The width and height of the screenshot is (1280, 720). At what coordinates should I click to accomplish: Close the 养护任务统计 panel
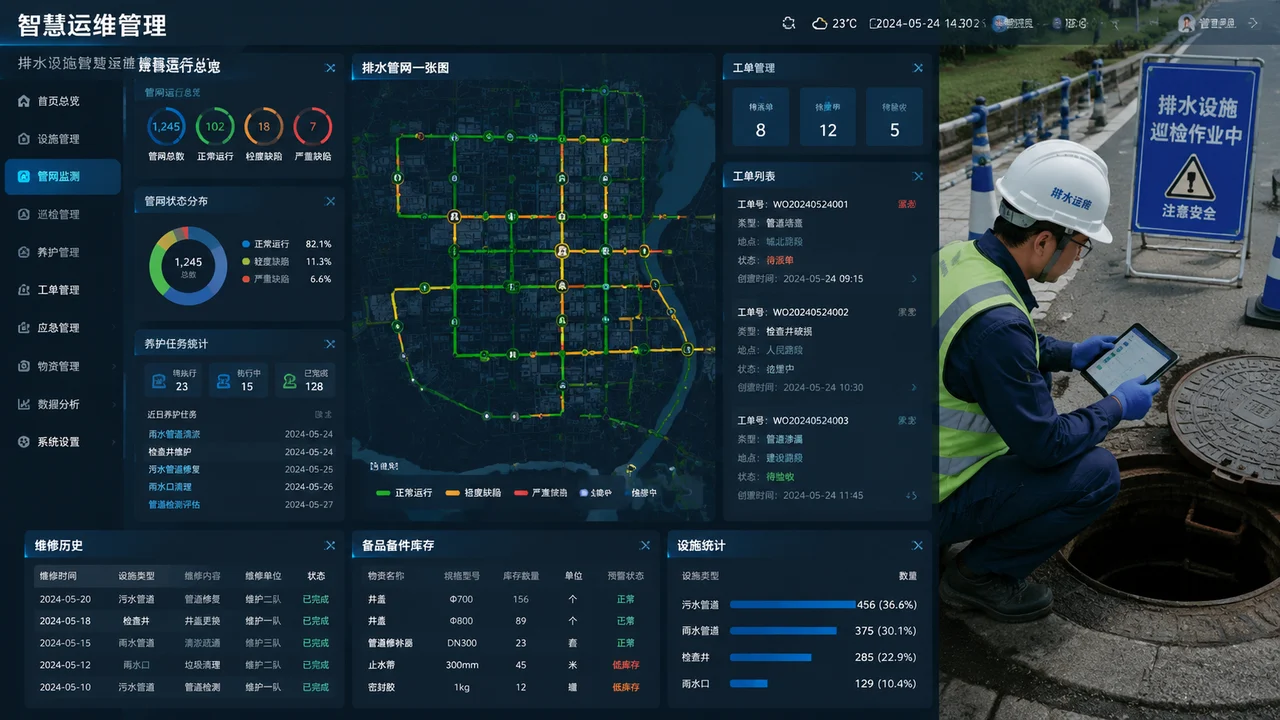point(330,344)
